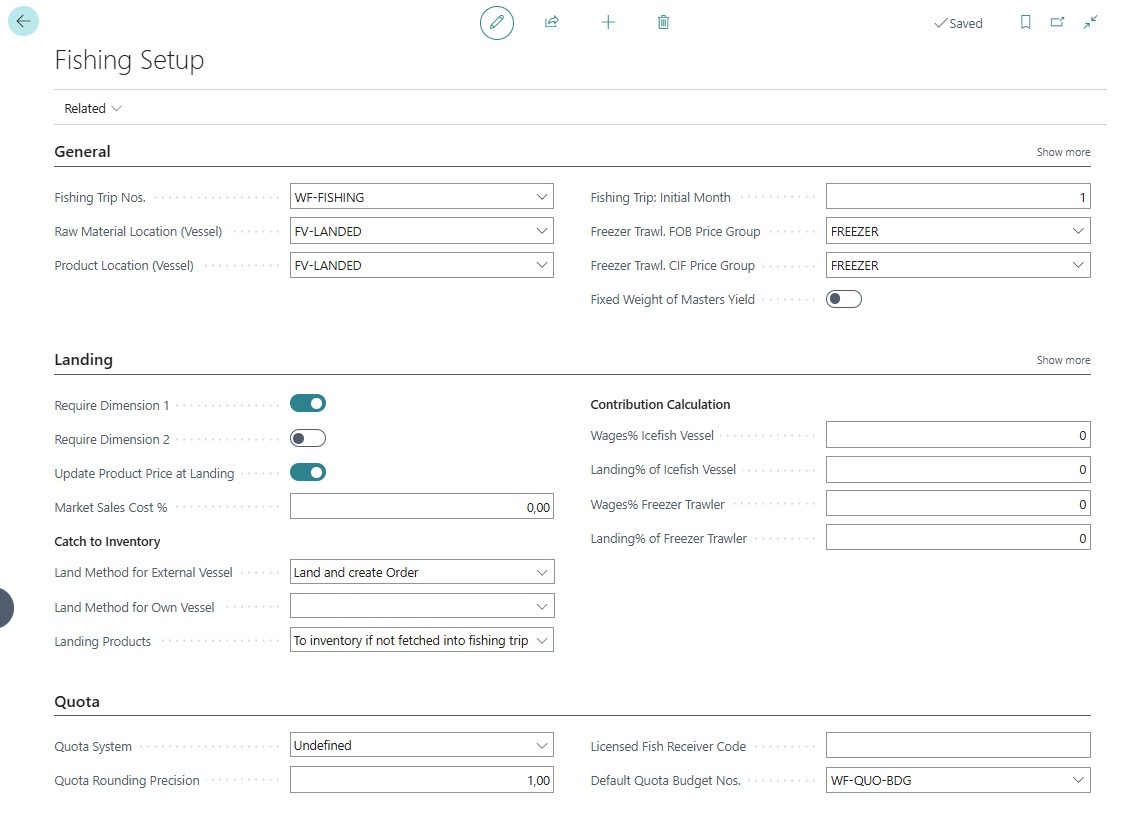The image size is (1123, 814).
Task: Toggle Fixed Weight of Masters Yield
Action: (x=844, y=299)
